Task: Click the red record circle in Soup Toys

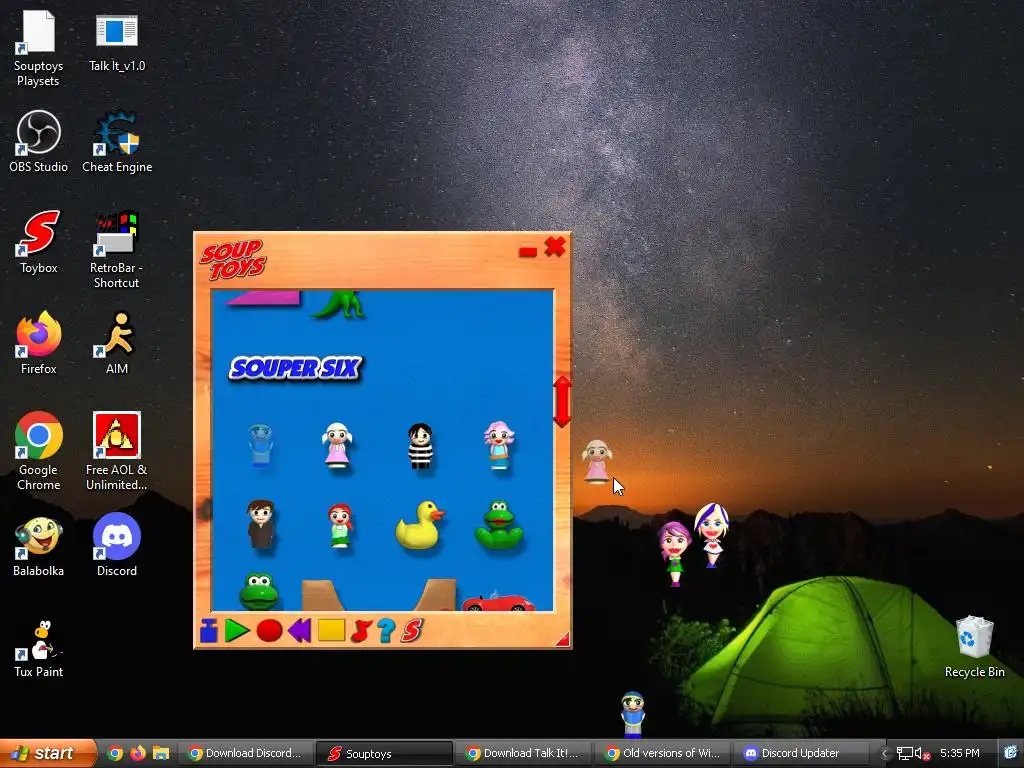Action: 269,630
